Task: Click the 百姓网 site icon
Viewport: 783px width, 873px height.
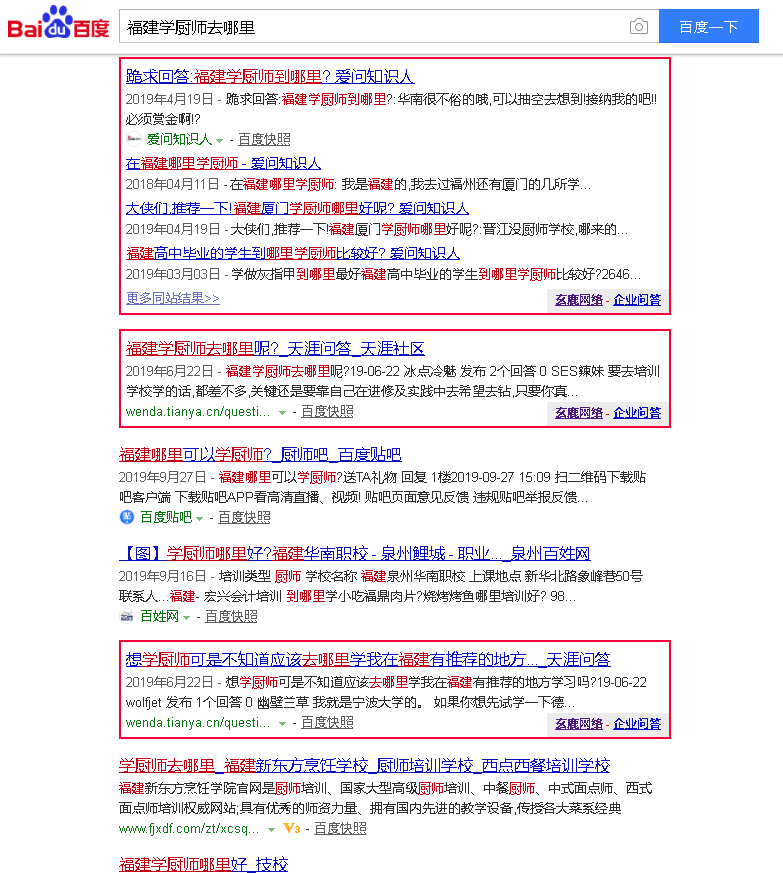Action: (127, 616)
